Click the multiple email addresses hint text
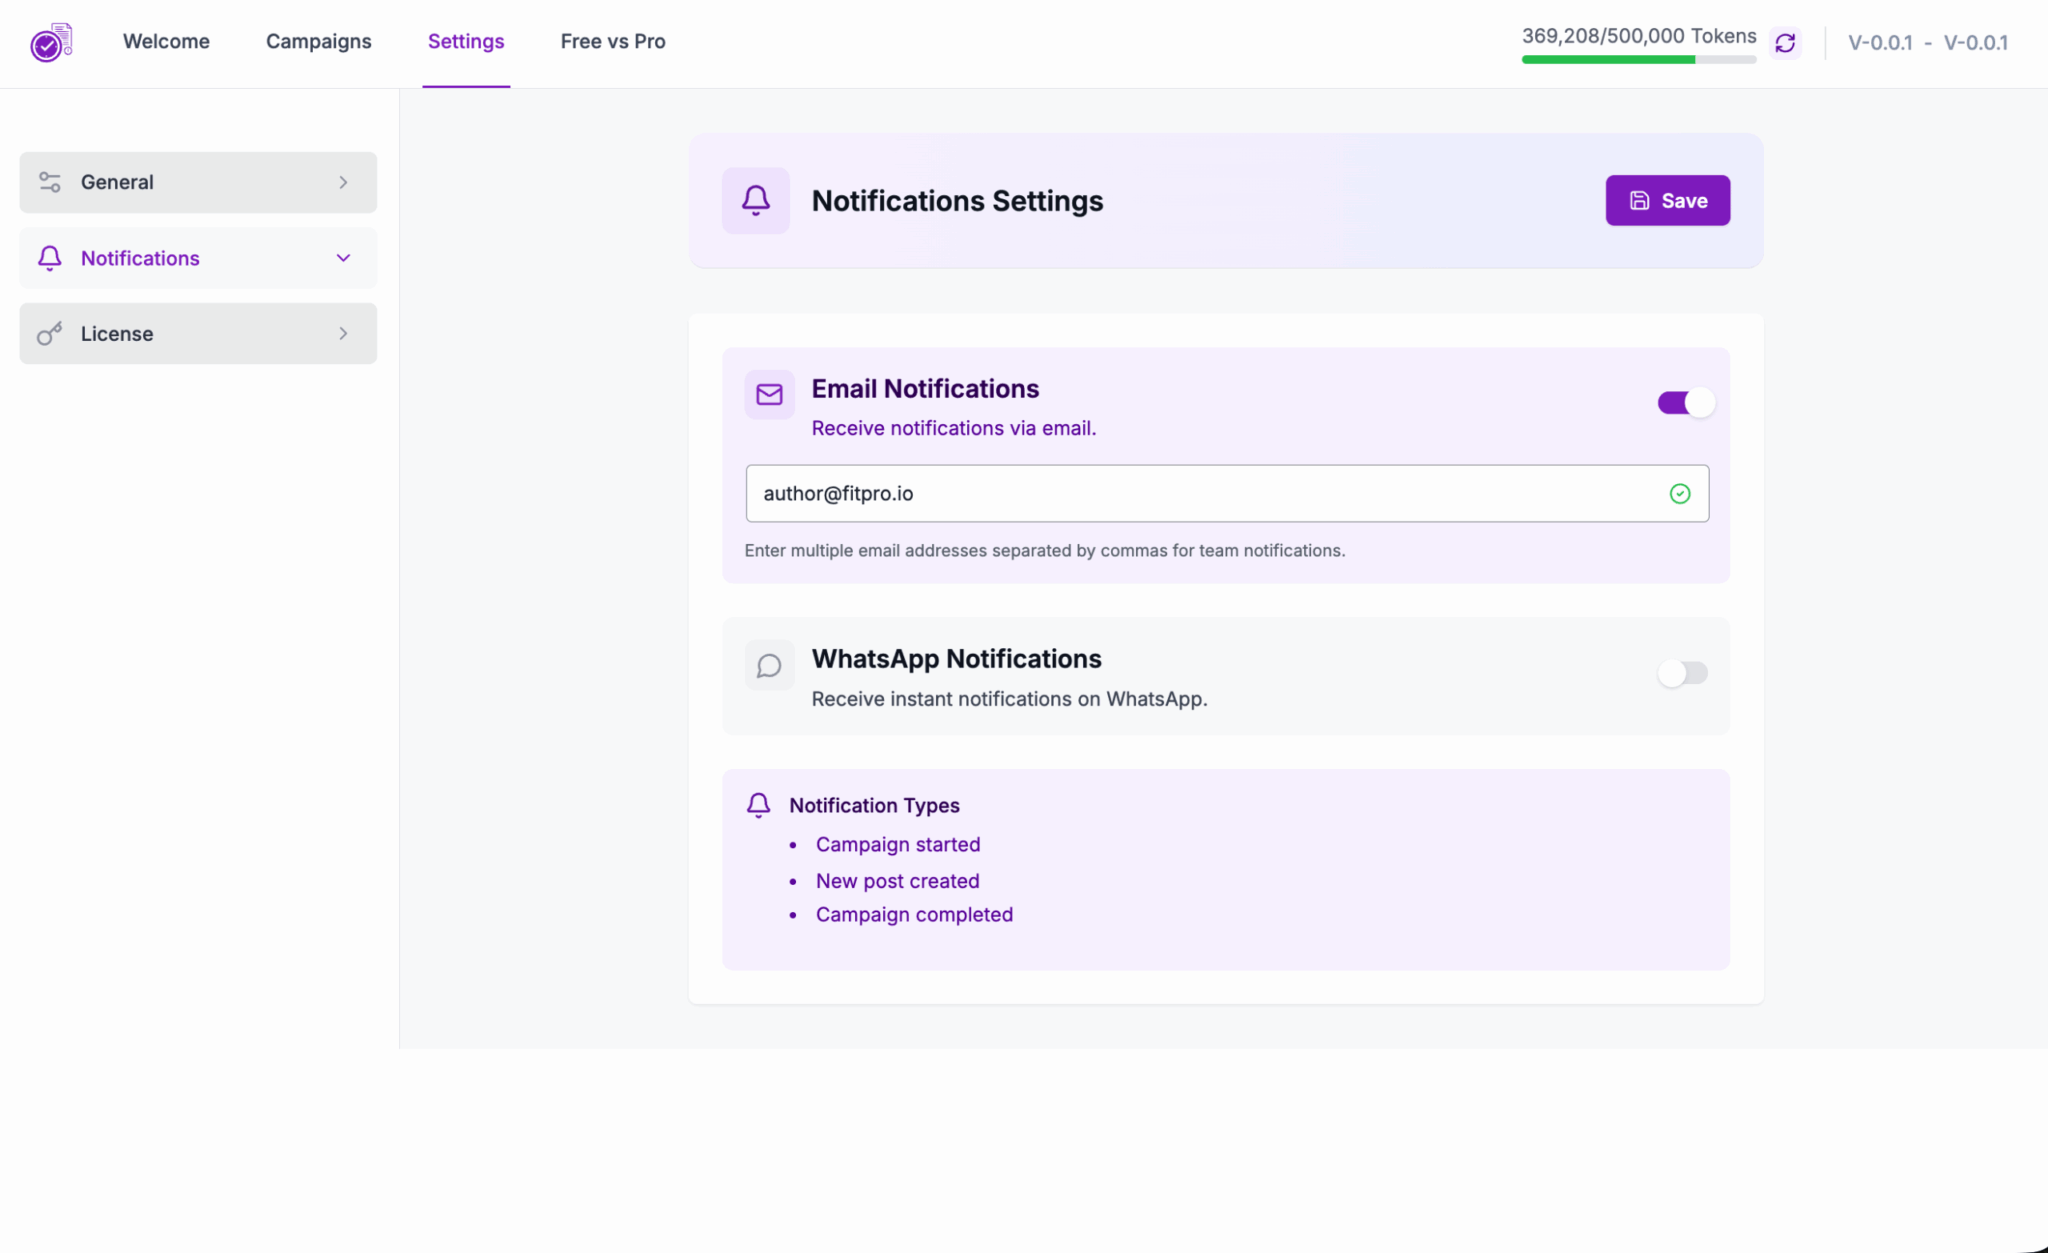 [x=1045, y=551]
